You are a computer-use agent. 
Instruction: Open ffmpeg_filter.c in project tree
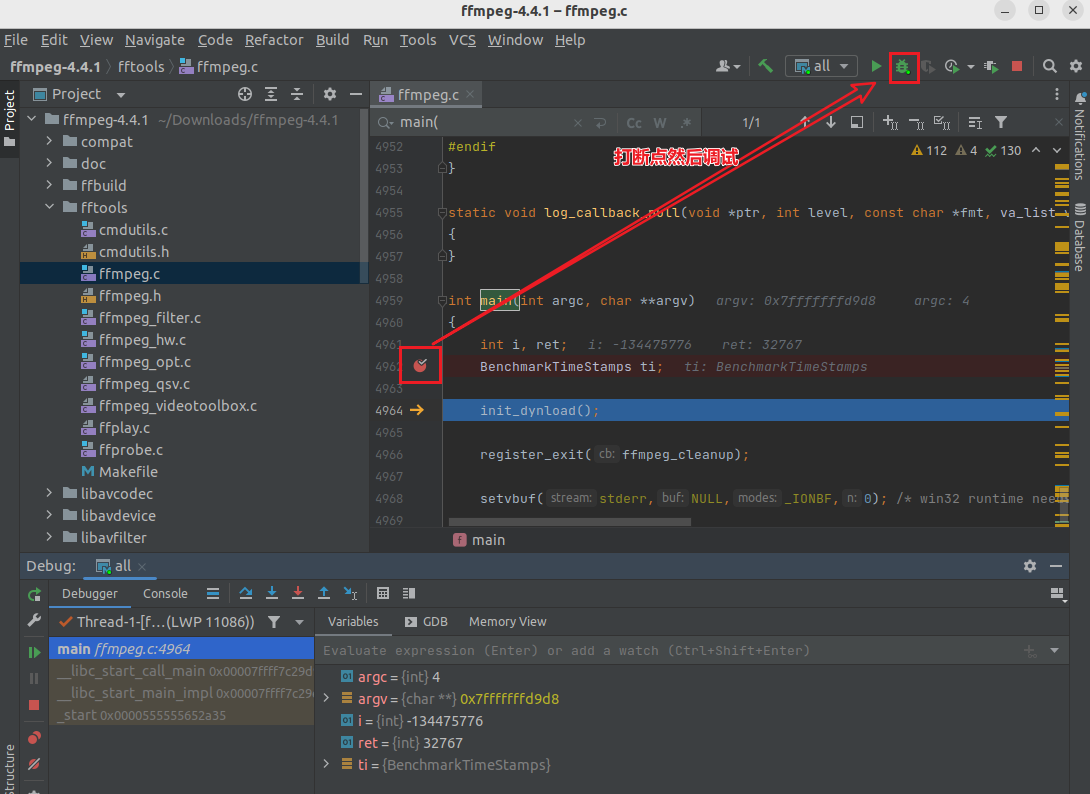pyautogui.click(x=149, y=318)
